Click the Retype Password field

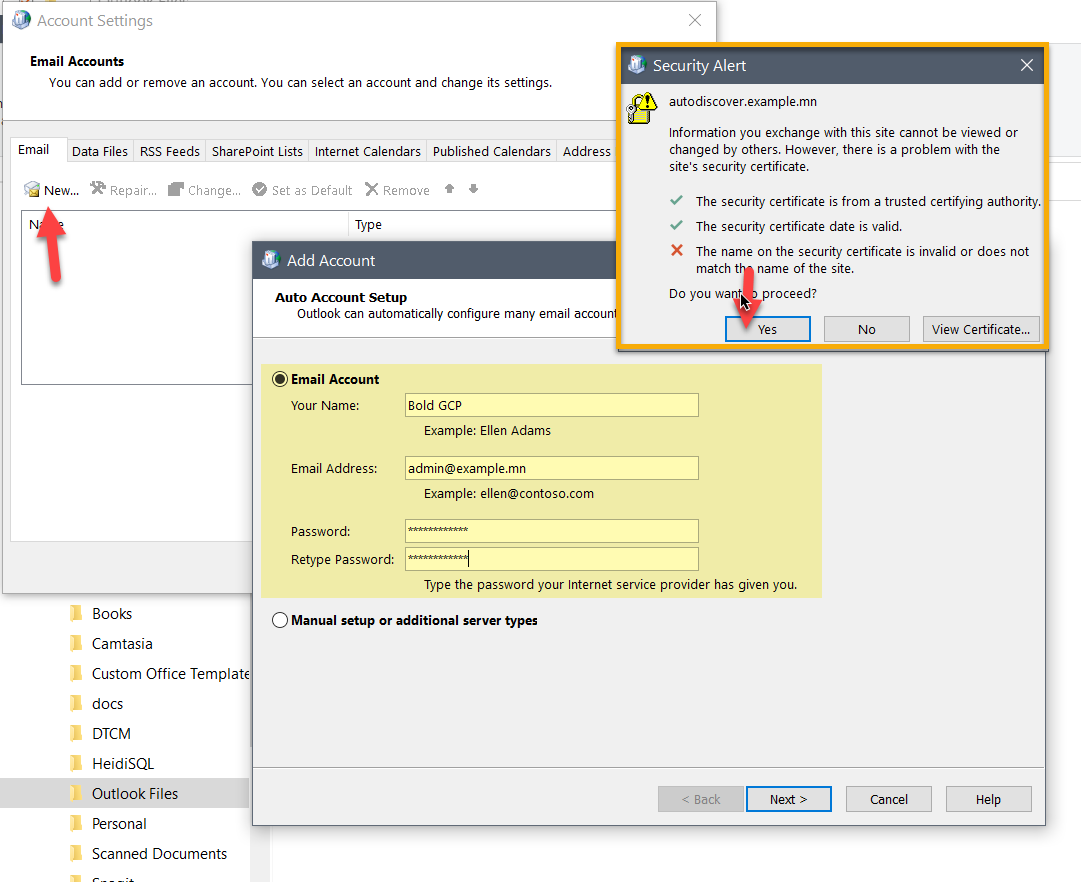[552, 559]
